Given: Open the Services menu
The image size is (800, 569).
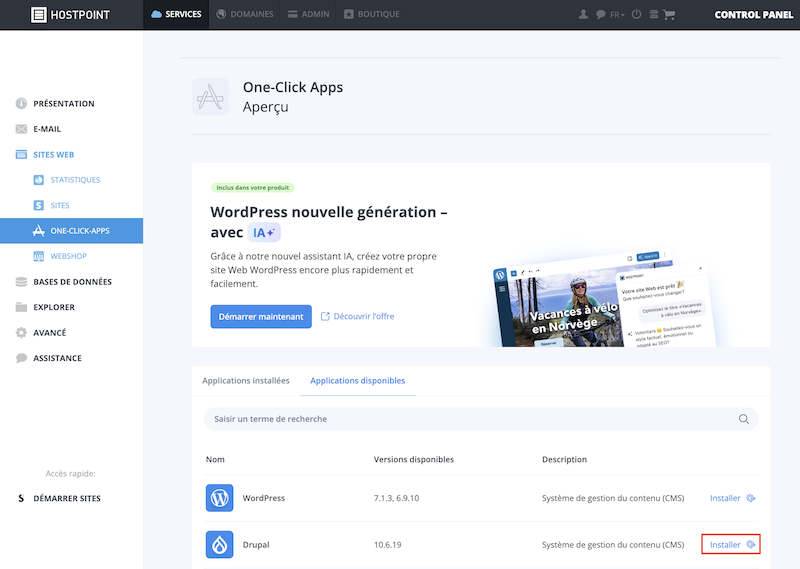Looking at the screenshot, I should coord(176,14).
